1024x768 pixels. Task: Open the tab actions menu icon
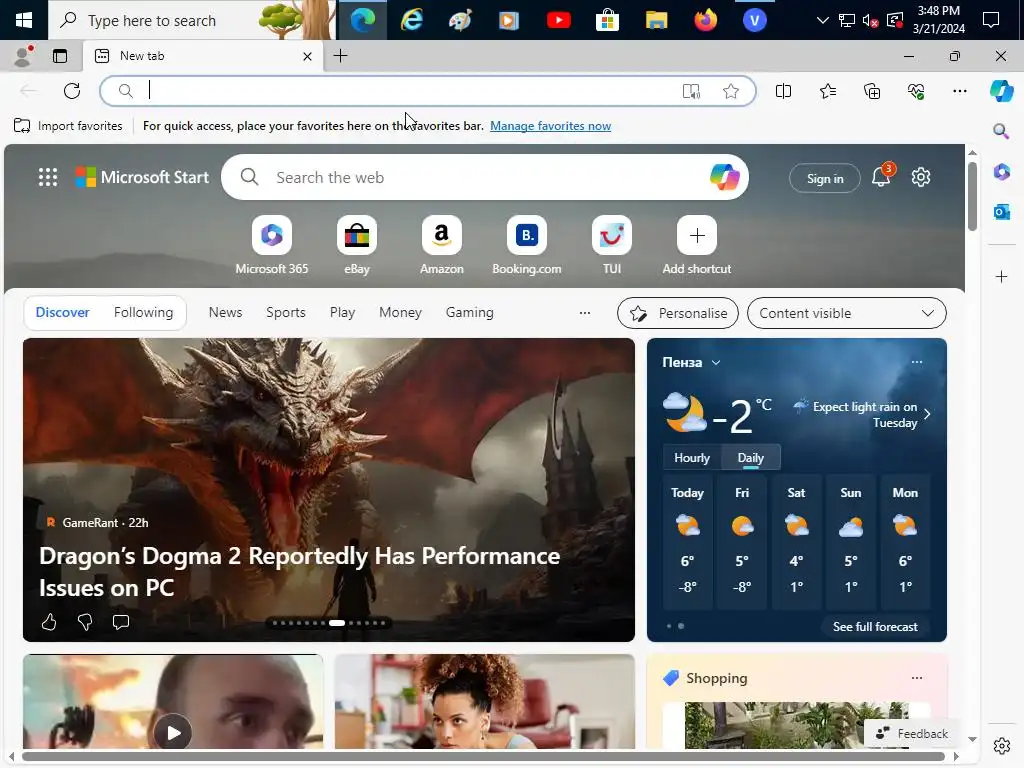coord(60,56)
